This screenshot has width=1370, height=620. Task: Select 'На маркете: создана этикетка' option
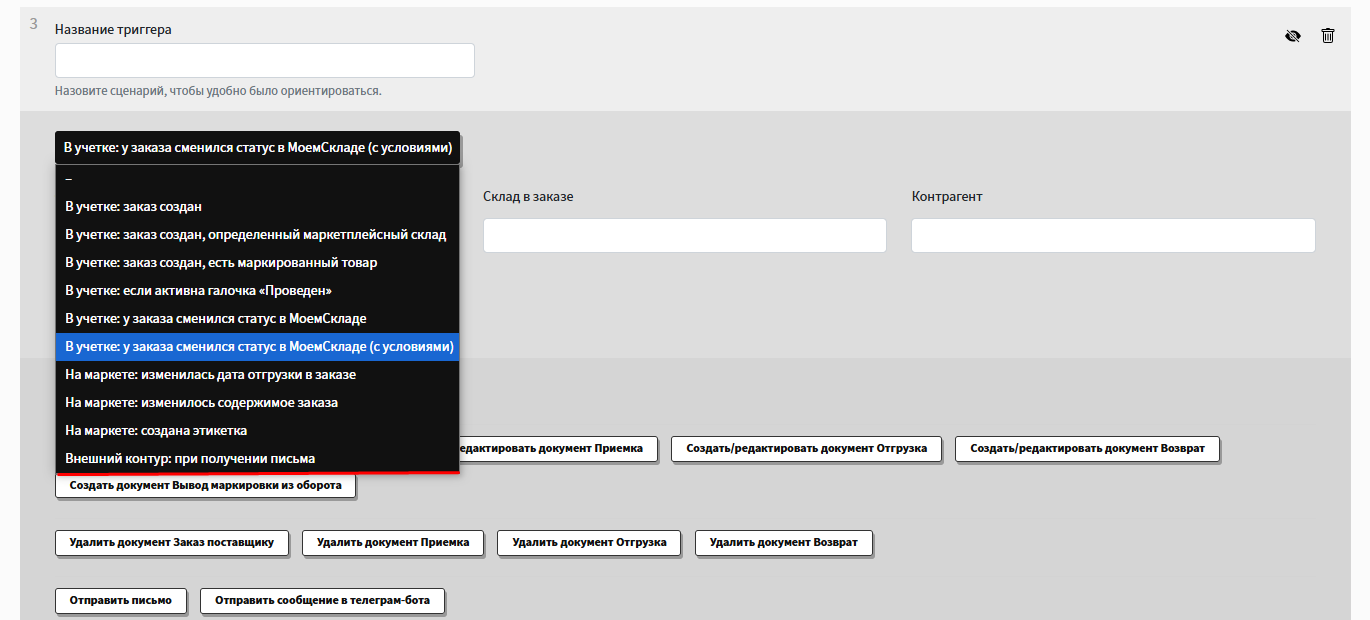258,431
